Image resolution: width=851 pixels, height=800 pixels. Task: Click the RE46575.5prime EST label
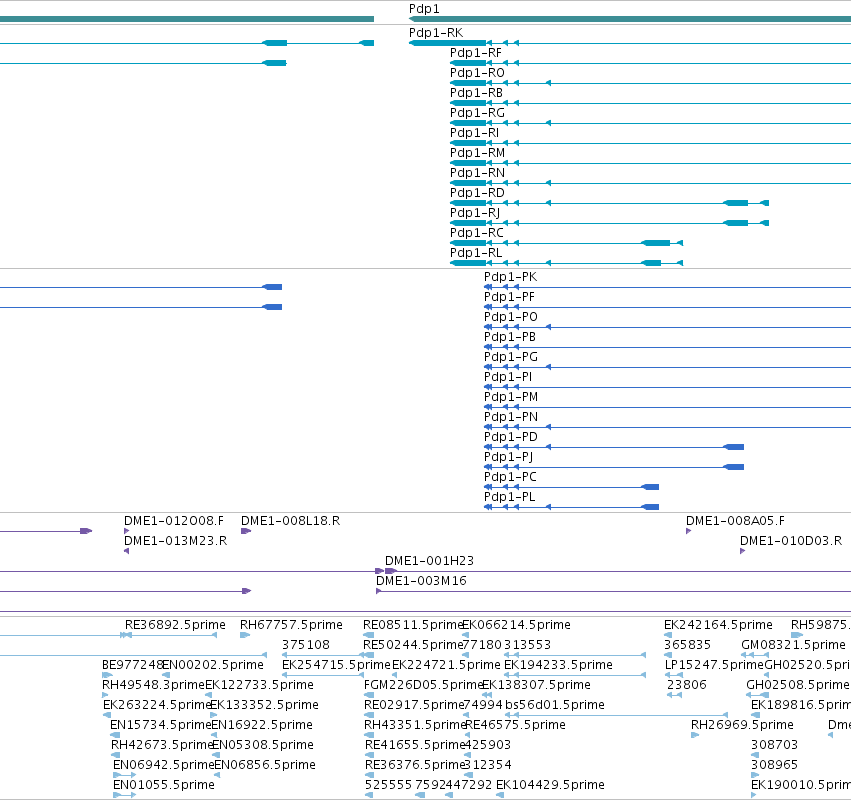point(515,726)
